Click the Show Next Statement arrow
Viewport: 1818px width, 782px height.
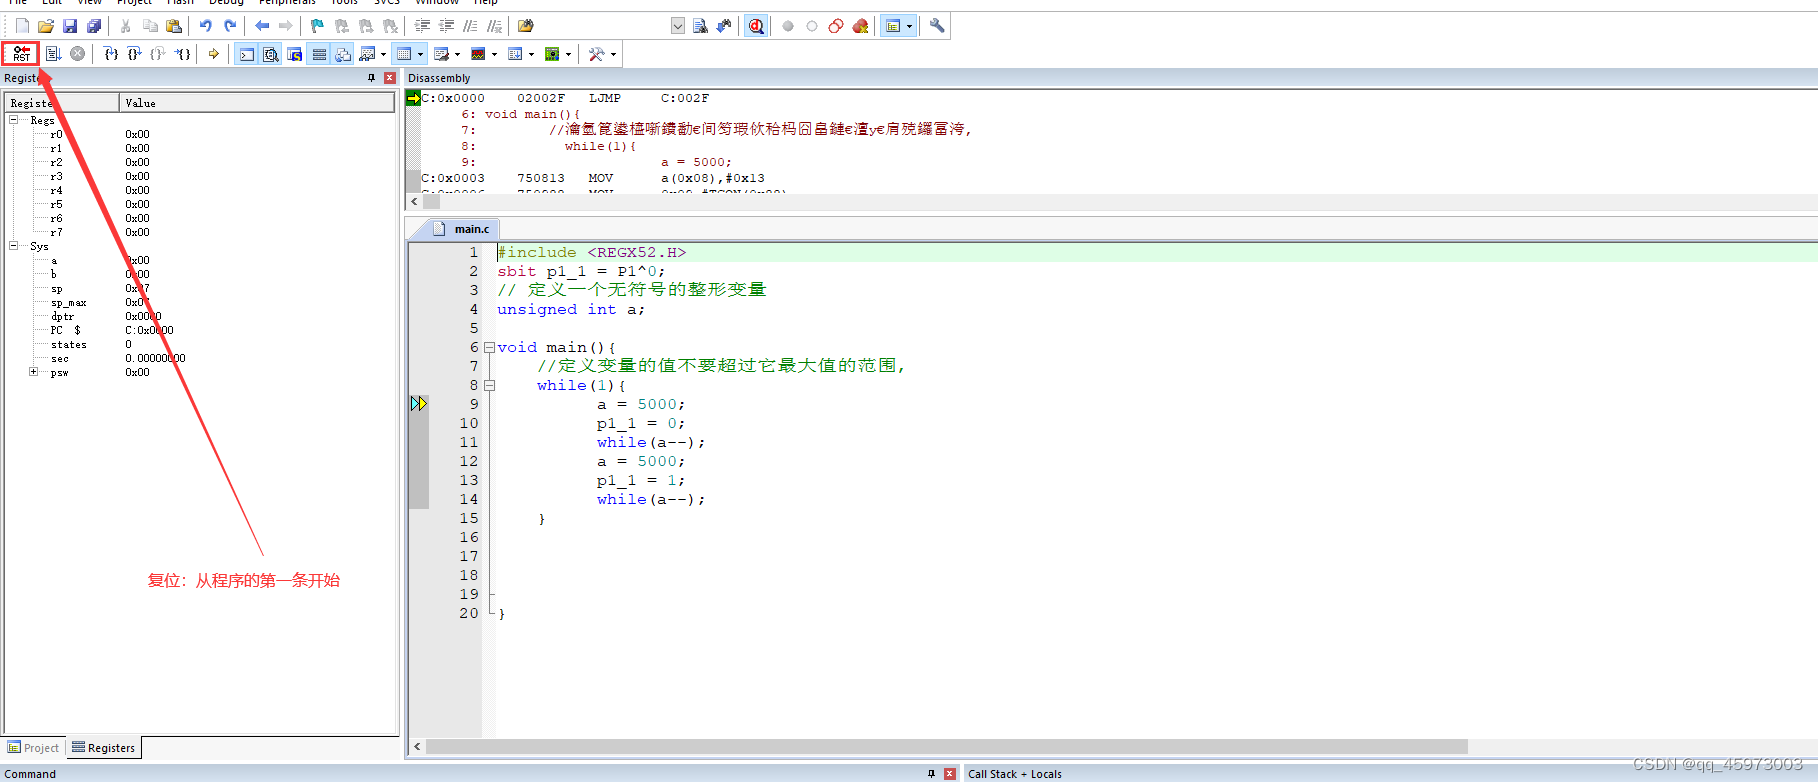[x=213, y=54]
